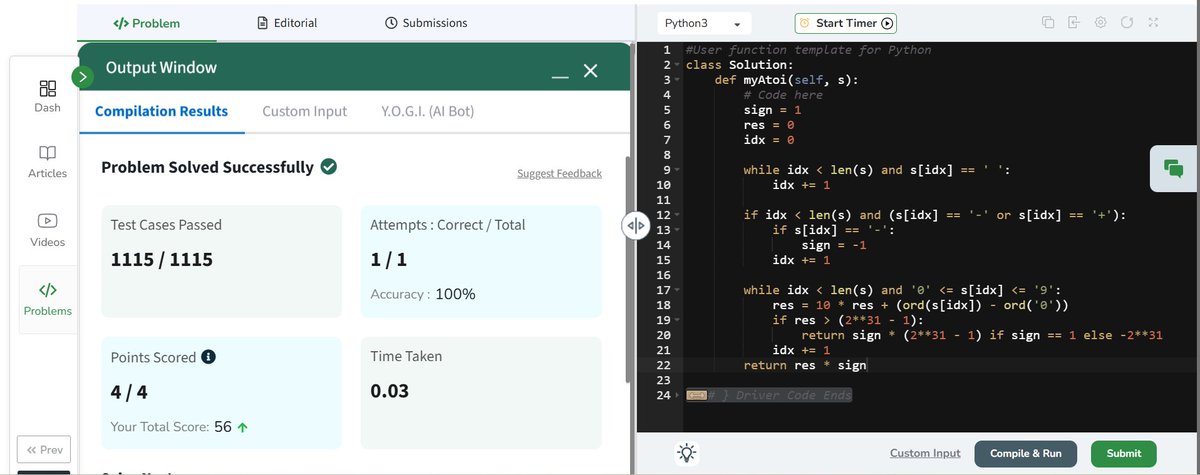
Task: Click the Problem Solved Successfully heading
Action: tap(207, 167)
